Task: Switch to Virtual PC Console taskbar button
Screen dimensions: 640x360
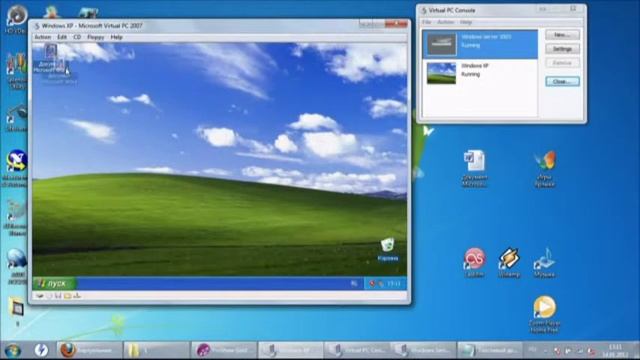Action: pos(357,350)
